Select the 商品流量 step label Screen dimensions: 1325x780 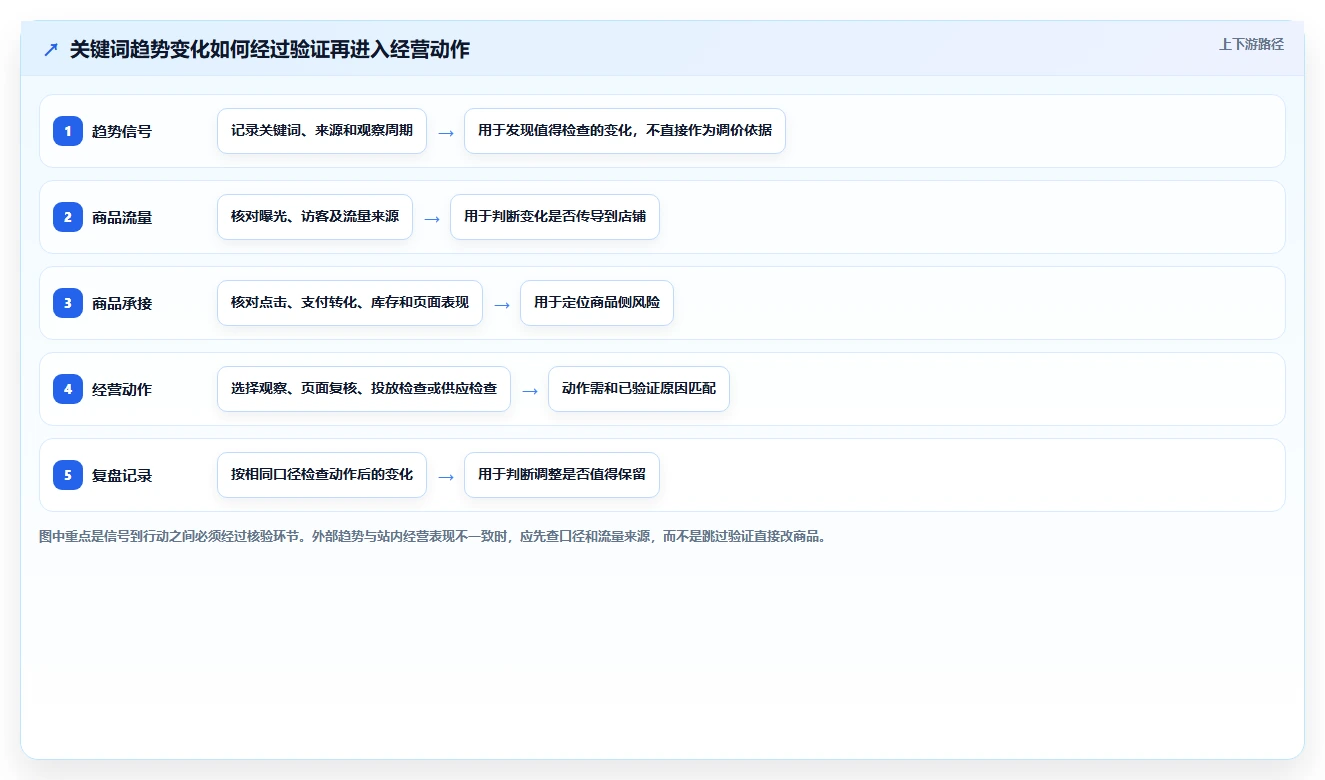pos(122,217)
